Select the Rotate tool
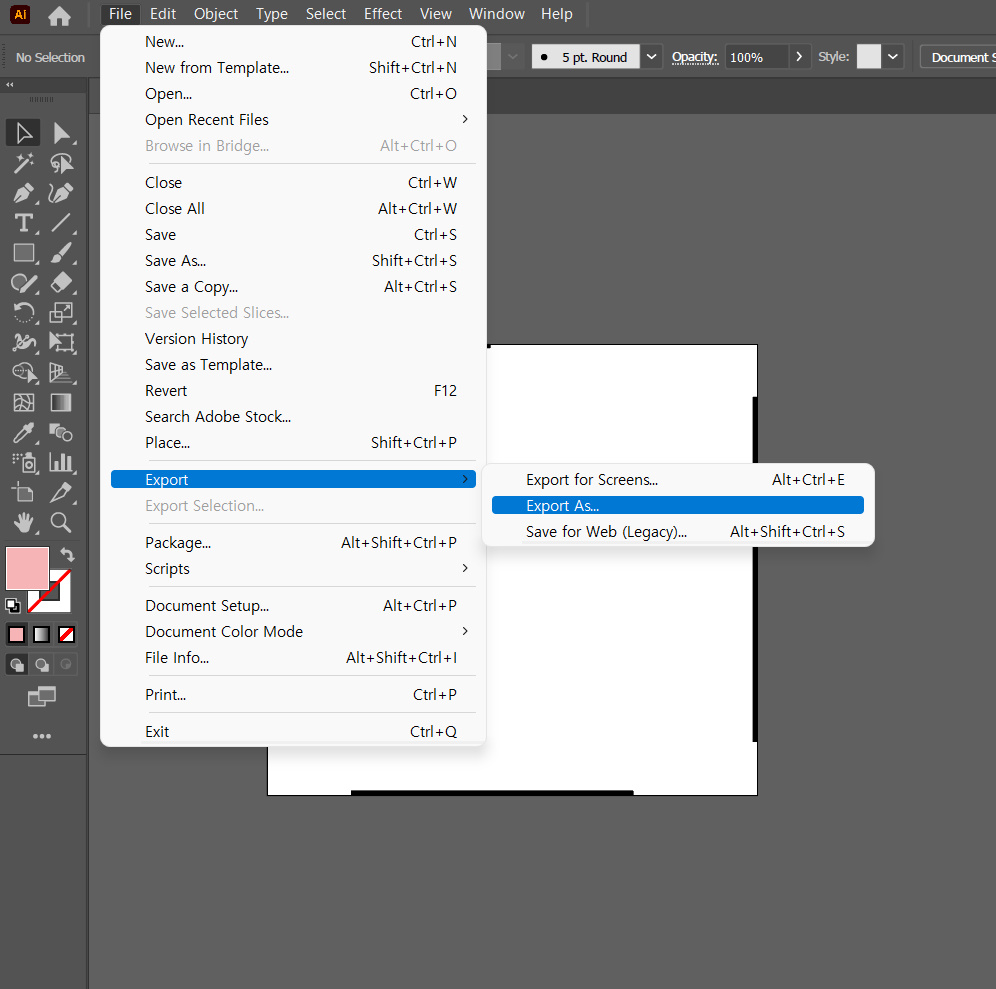The height and width of the screenshot is (989, 996). (24, 313)
